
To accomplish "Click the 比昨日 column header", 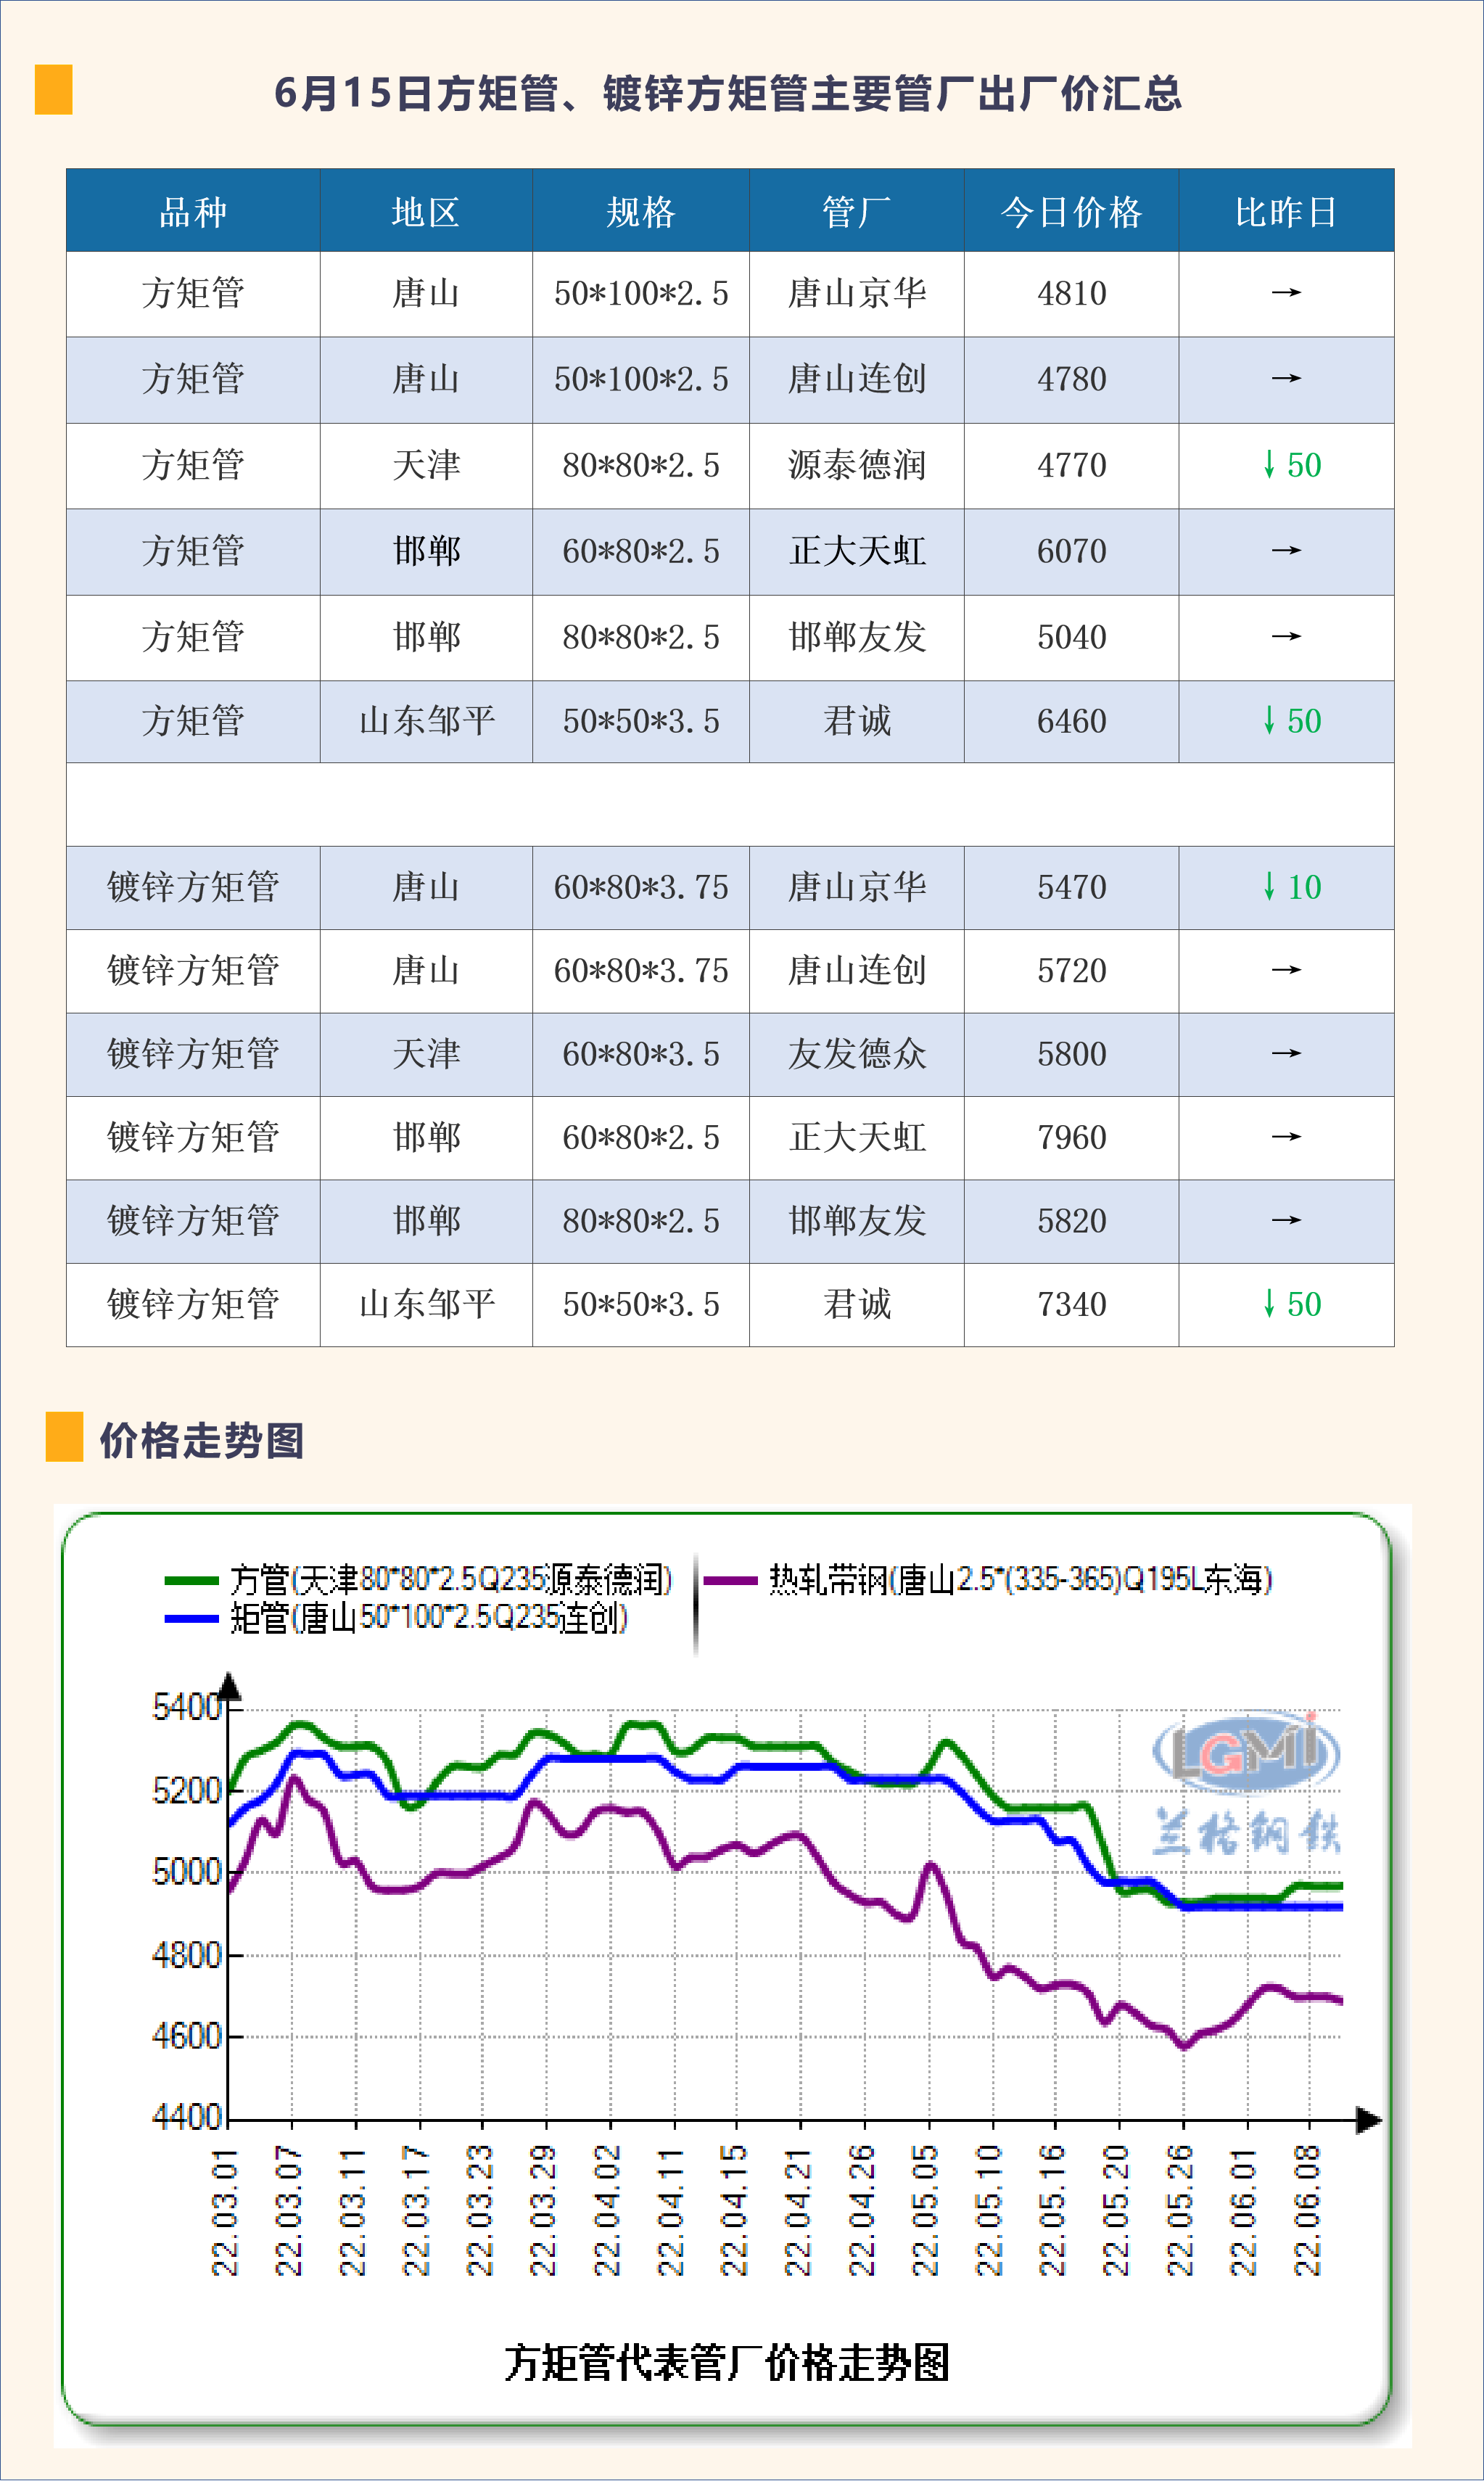I will coord(1286,212).
